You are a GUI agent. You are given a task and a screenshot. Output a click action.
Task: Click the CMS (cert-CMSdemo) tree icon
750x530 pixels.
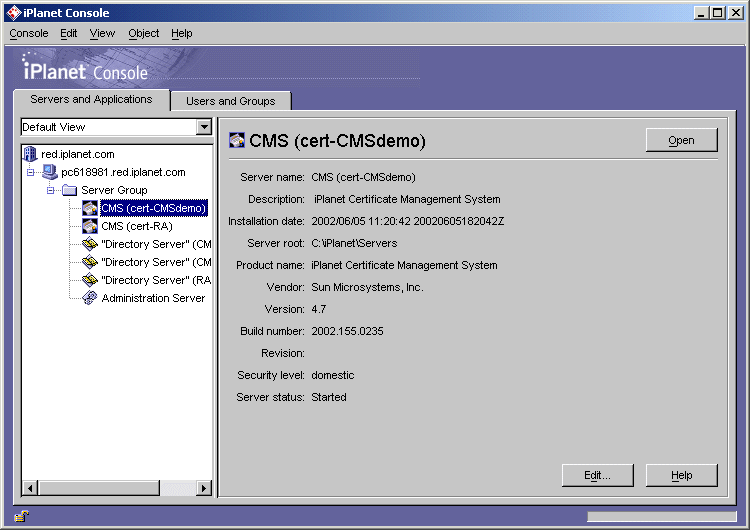click(89, 208)
